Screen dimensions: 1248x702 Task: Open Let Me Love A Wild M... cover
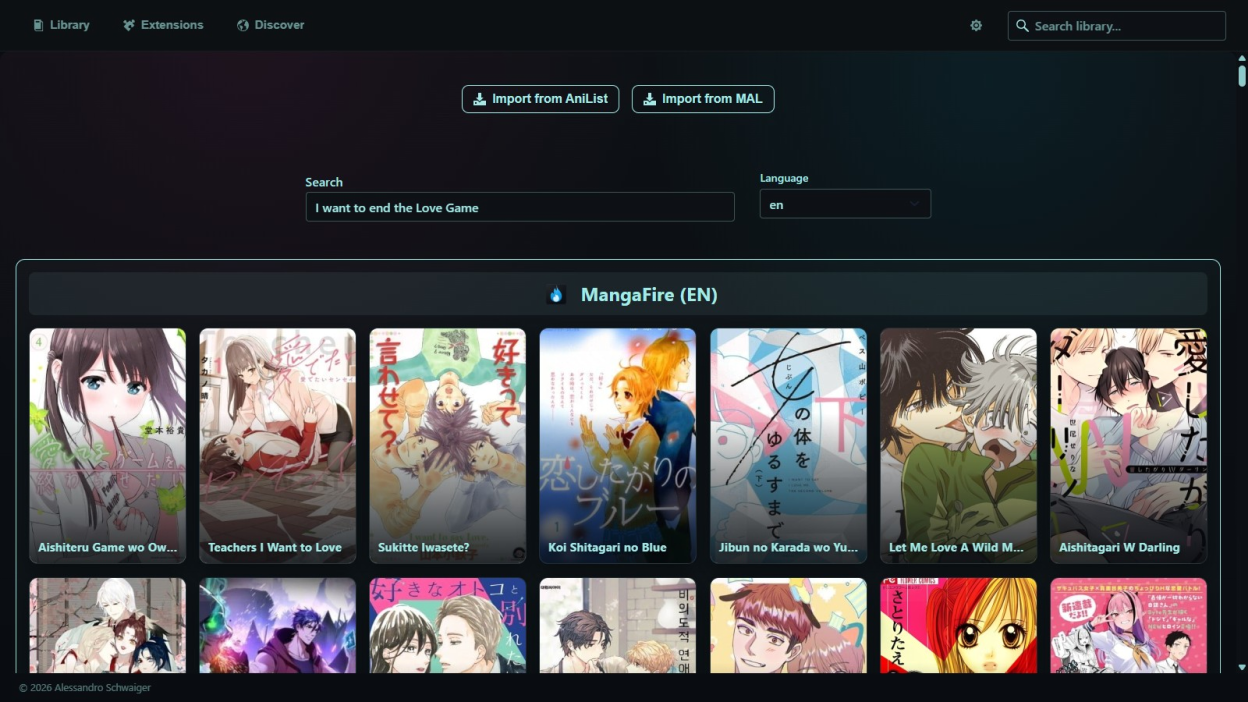coord(959,446)
